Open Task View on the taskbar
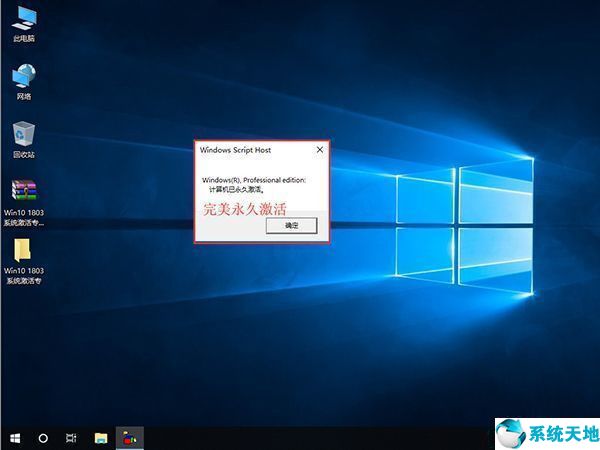The height and width of the screenshot is (450, 600). 72,438
